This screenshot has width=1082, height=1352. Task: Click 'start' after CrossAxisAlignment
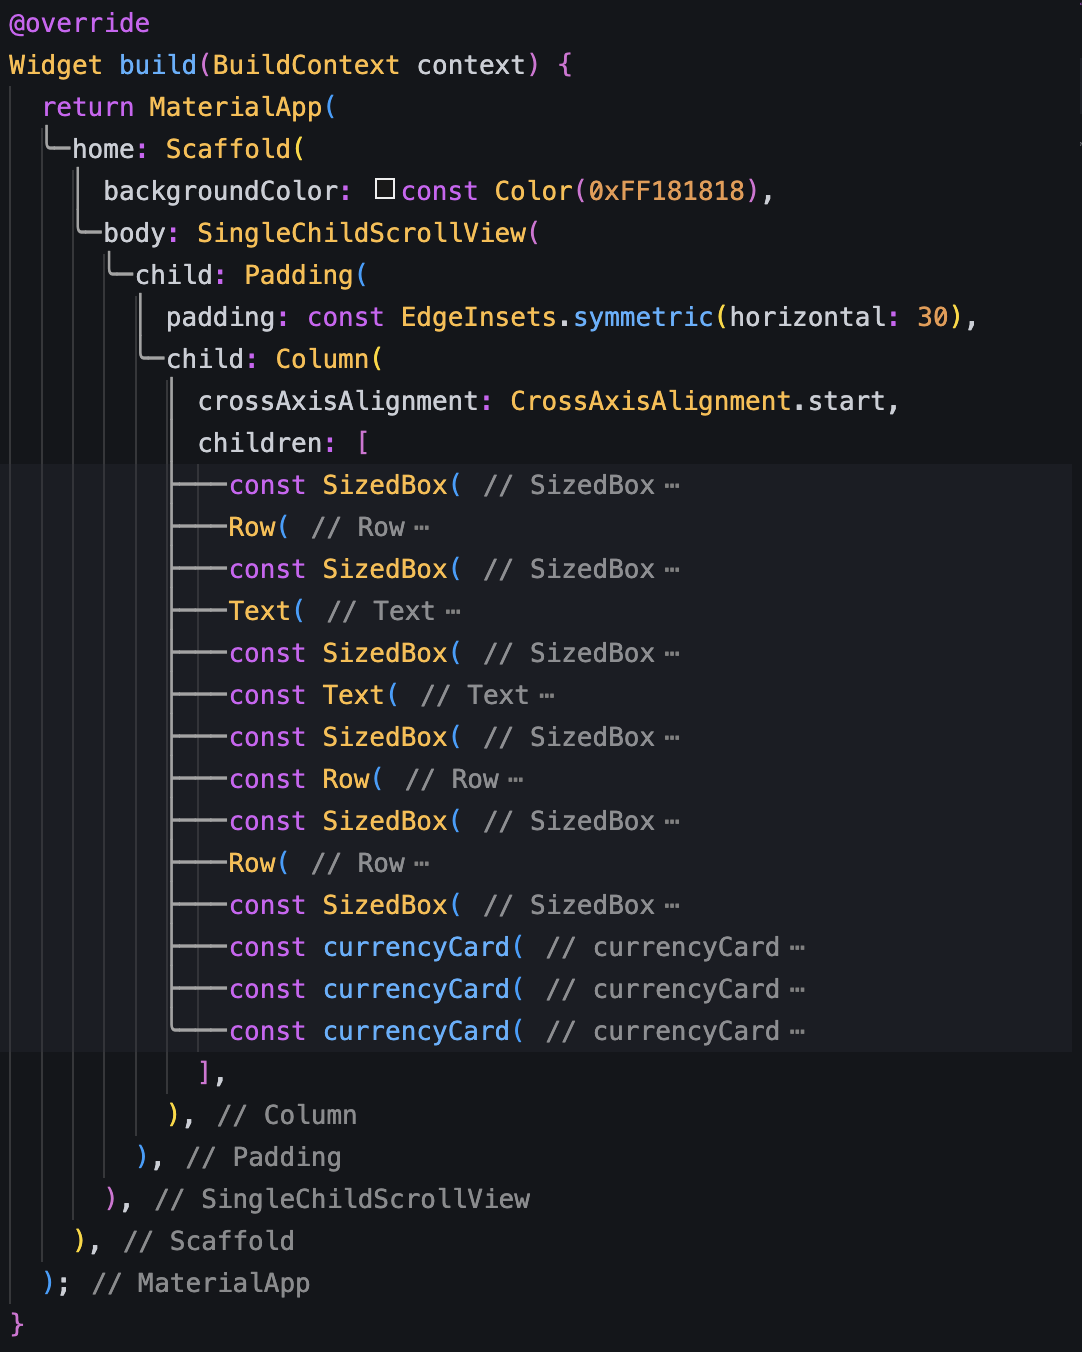point(846,401)
